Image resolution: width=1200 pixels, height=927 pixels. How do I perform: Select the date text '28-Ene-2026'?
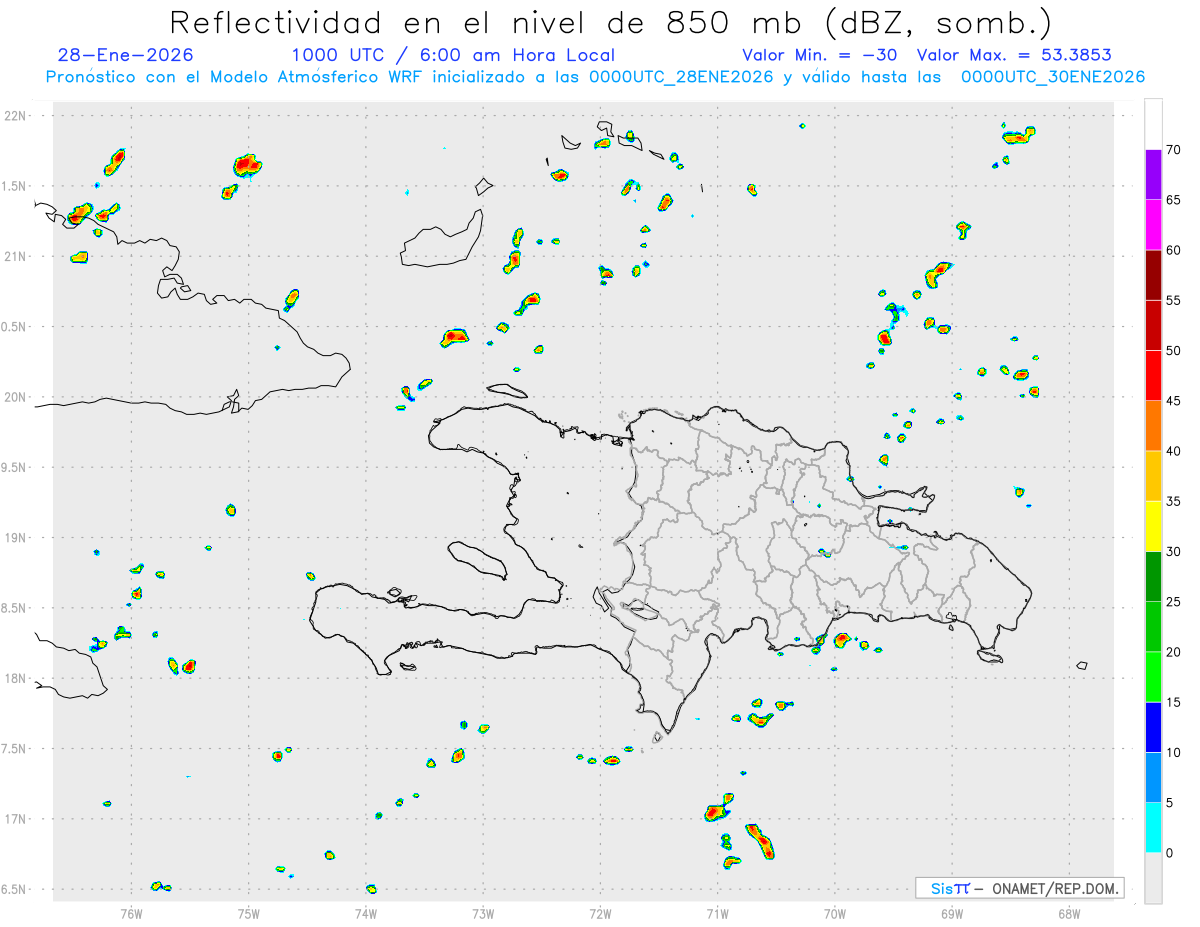[125, 55]
